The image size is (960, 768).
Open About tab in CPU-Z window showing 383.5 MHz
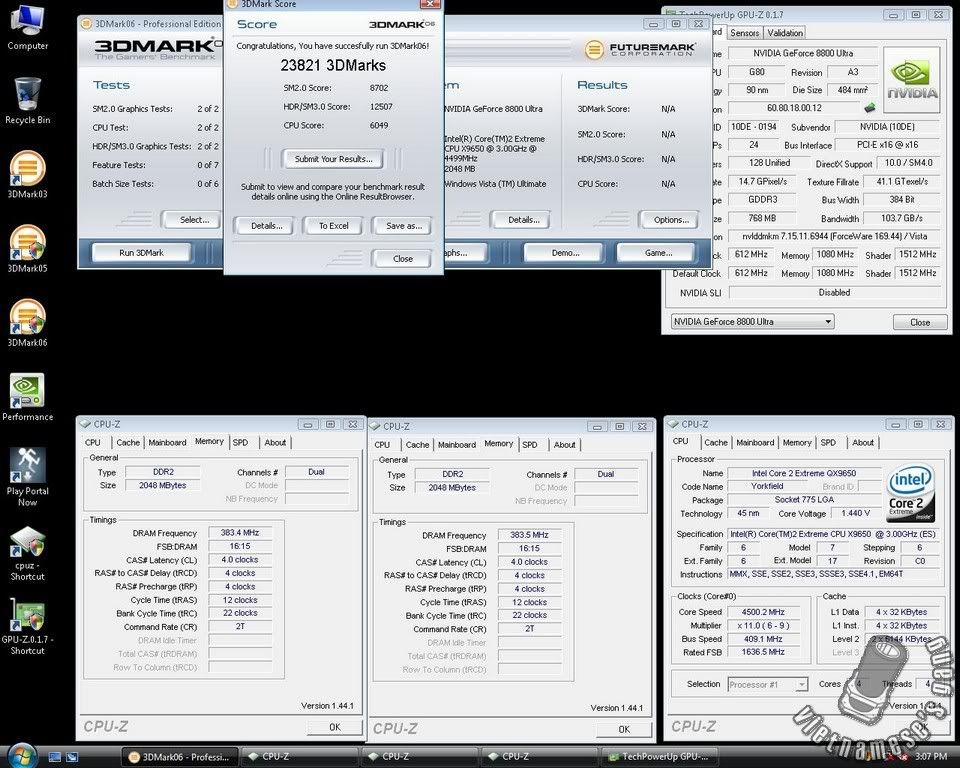coord(564,445)
